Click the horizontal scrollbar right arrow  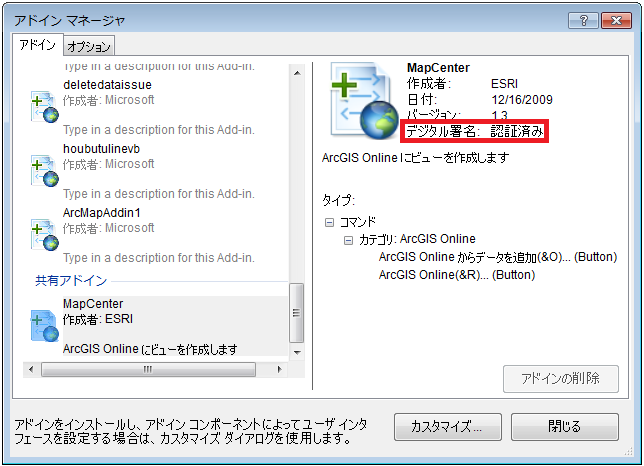pos(279,370)
